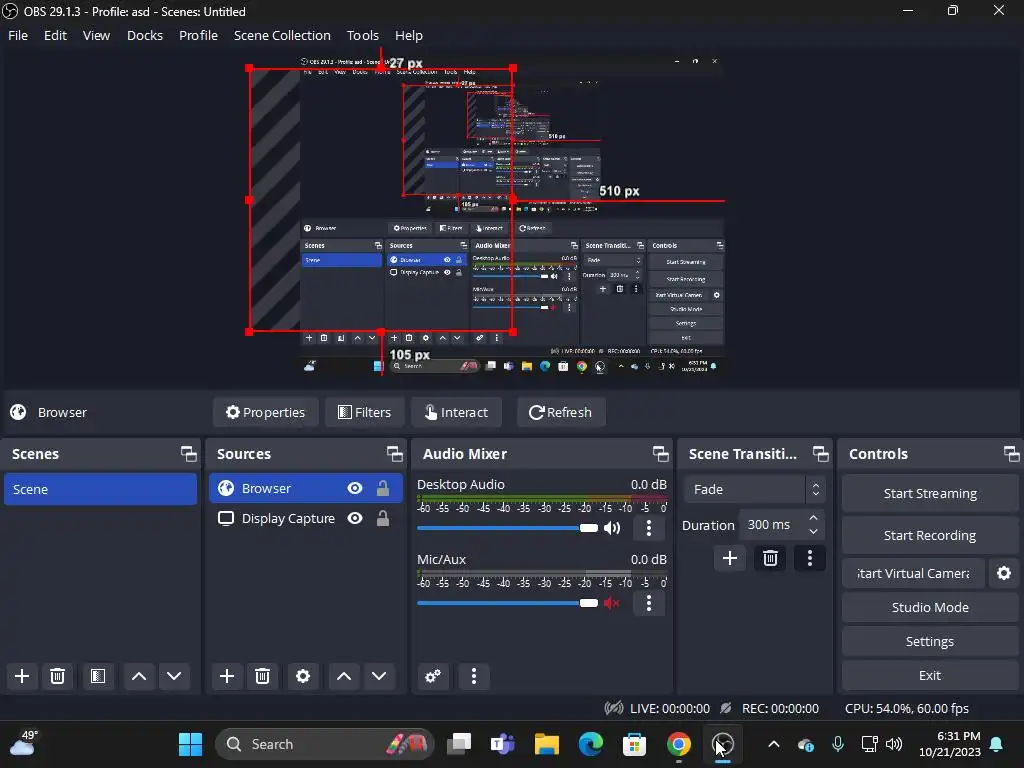1024x768 pixels.
Task: Open source properties gear in Sources toolbar
Action: pyautogui.click(x=303, y=676)
